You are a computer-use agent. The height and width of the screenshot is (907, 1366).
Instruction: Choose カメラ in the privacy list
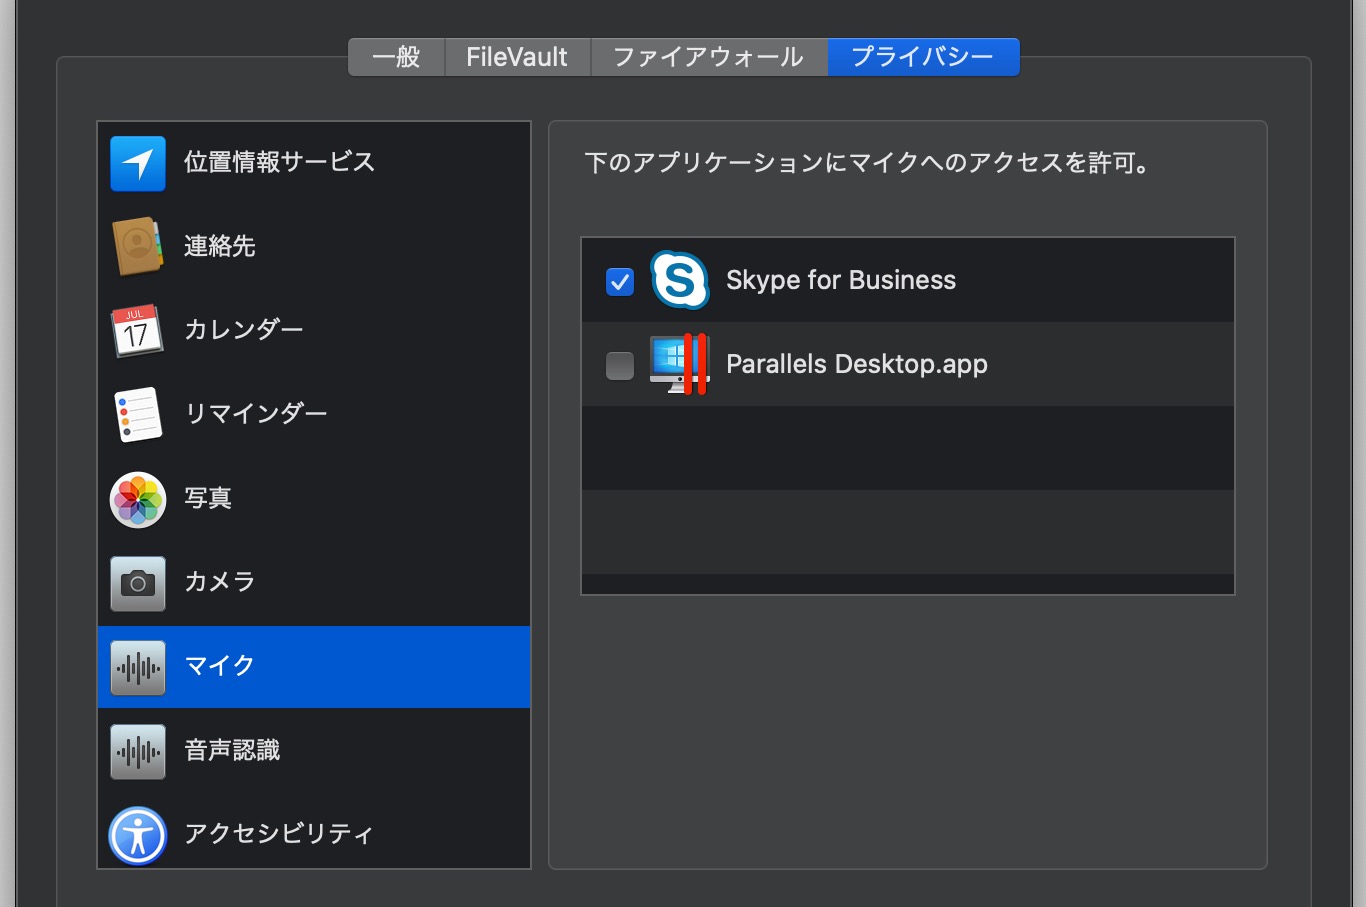click(x=314, y=583)
